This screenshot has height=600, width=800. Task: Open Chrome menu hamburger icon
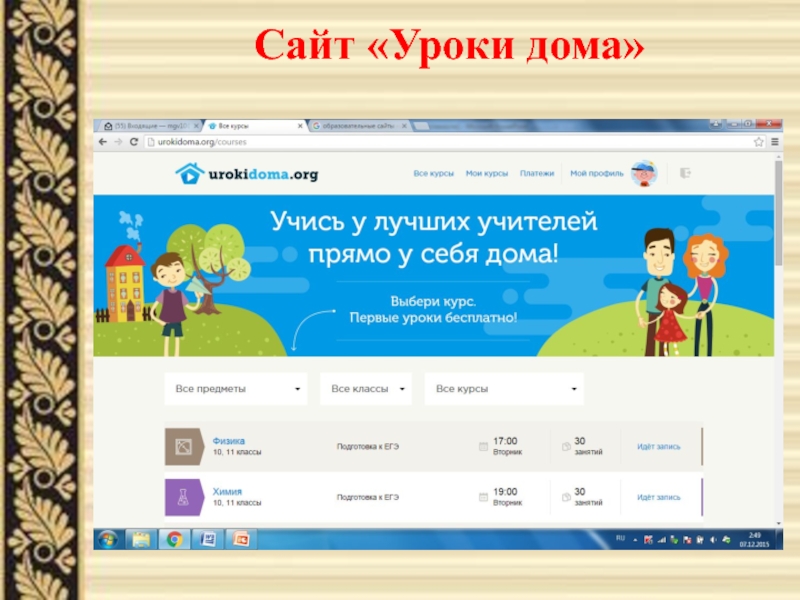coord(774,142)
